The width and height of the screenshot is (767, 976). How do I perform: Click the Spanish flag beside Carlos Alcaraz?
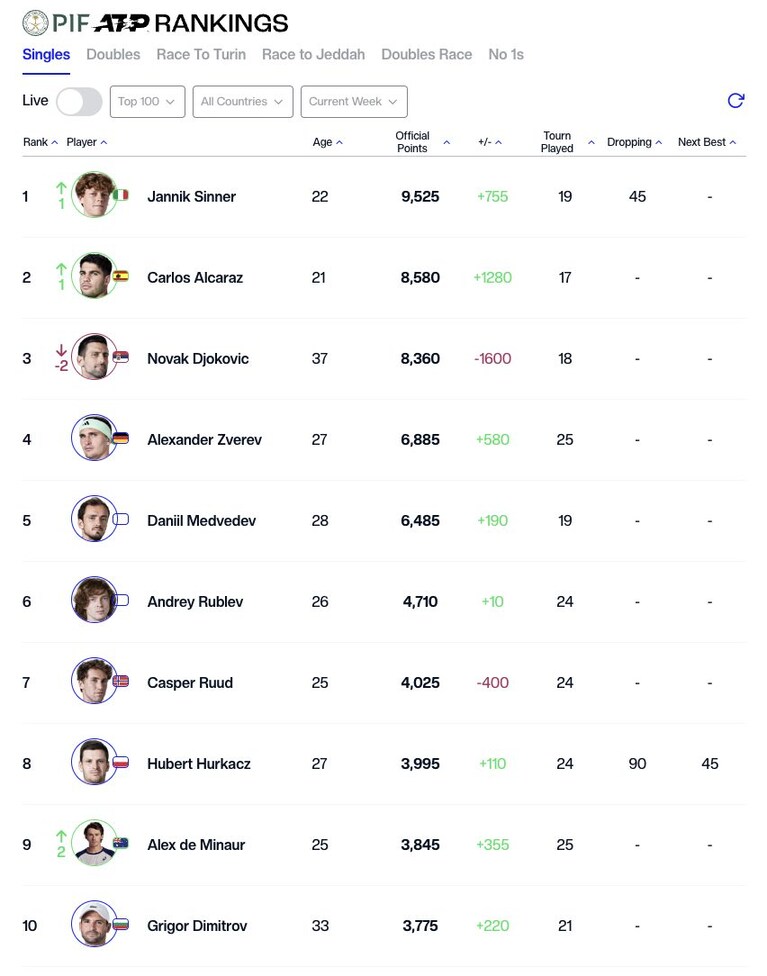tap(121, 276)
